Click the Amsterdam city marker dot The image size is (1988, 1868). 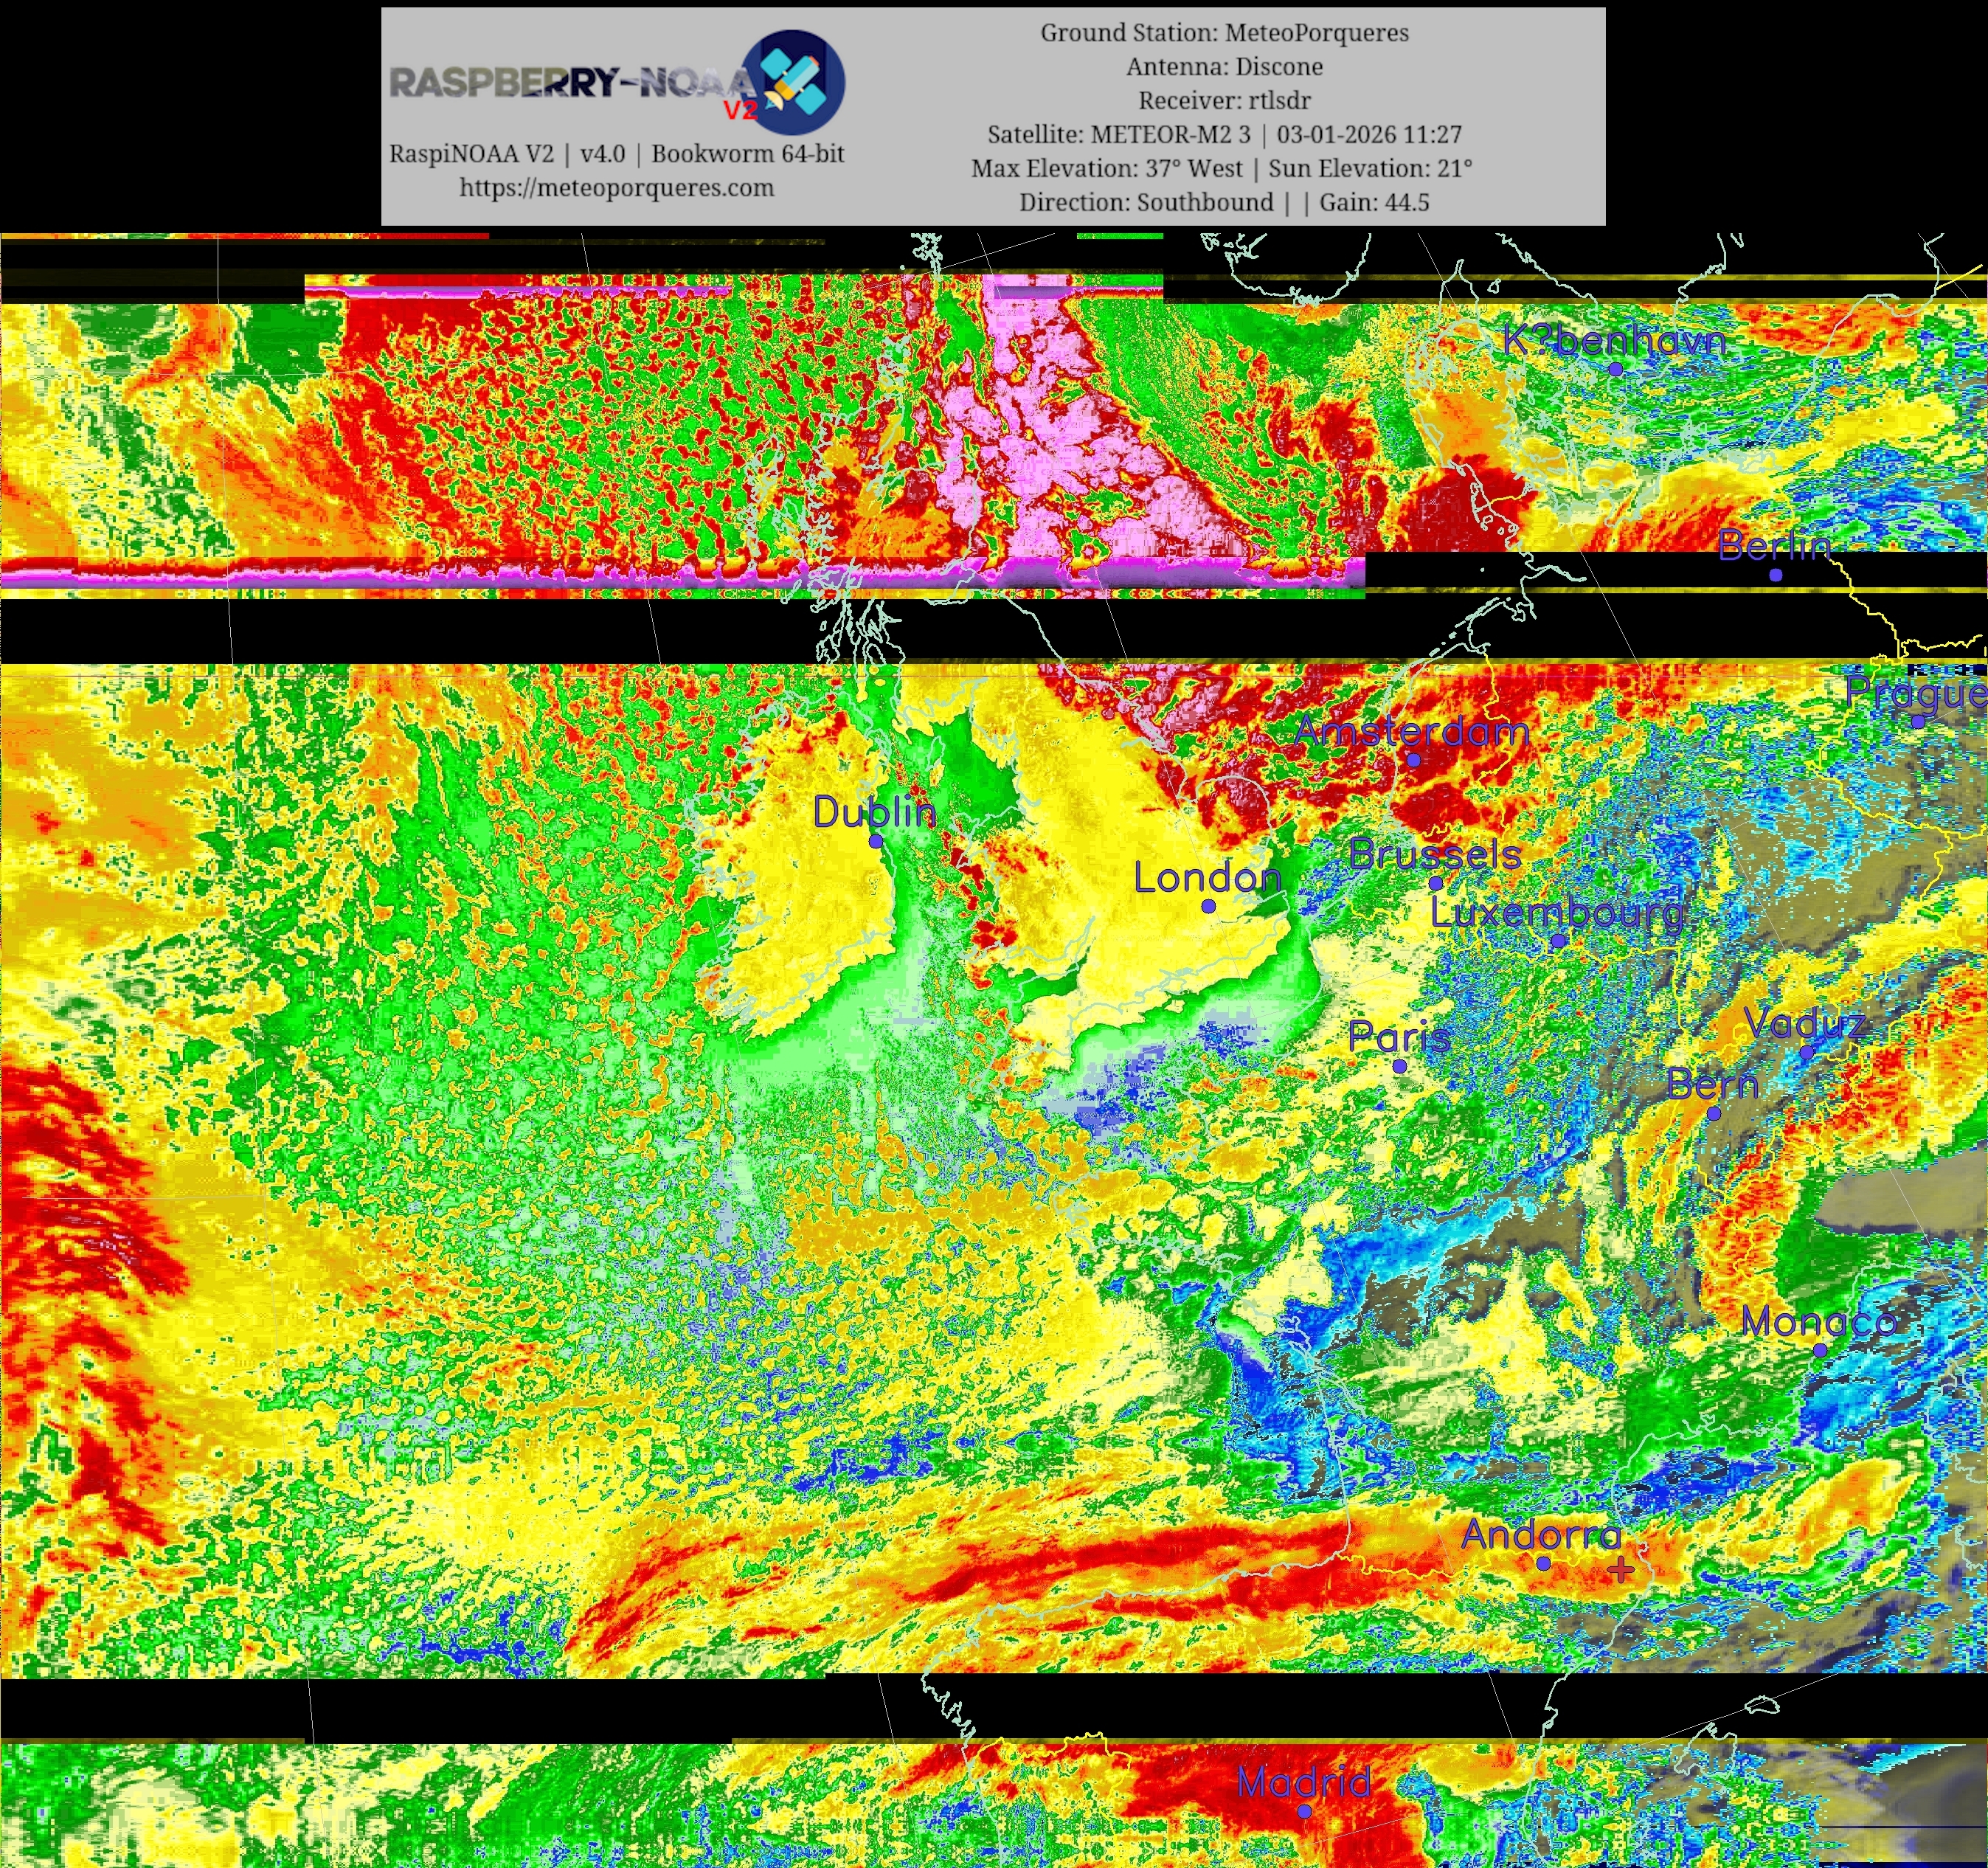pos(1414,760)
